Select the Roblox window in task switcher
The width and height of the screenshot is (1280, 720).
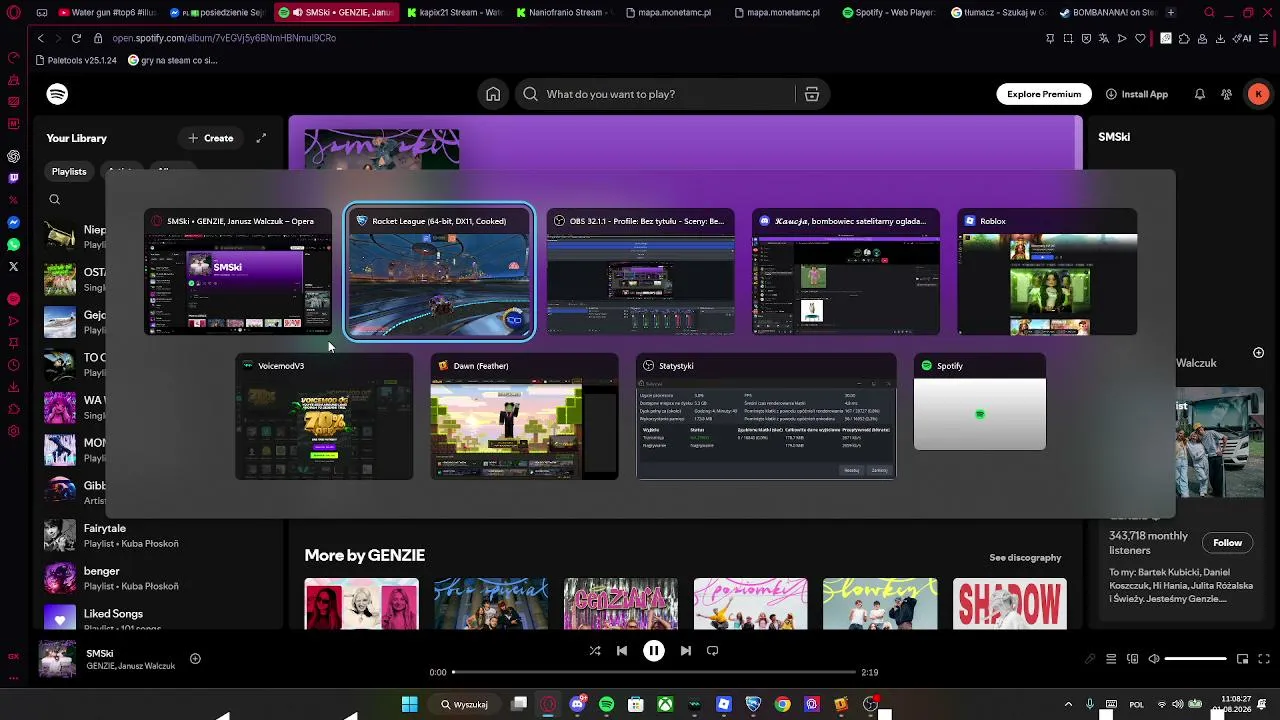click(x=1047, y=272)
